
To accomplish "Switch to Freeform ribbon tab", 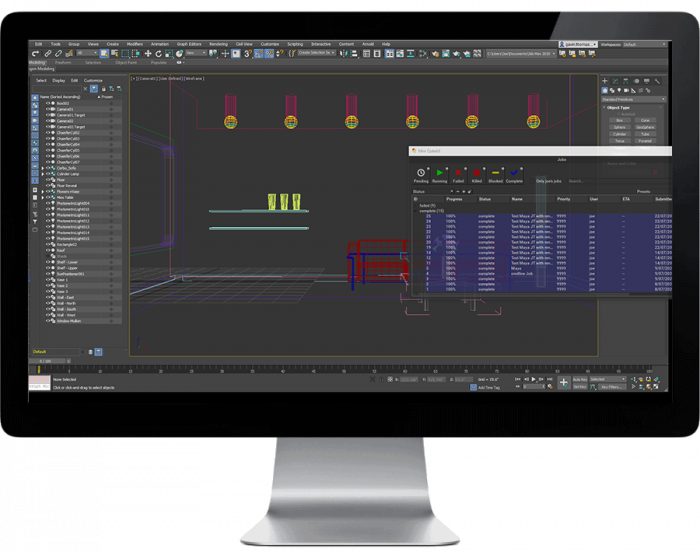I will tap(62, 63).
